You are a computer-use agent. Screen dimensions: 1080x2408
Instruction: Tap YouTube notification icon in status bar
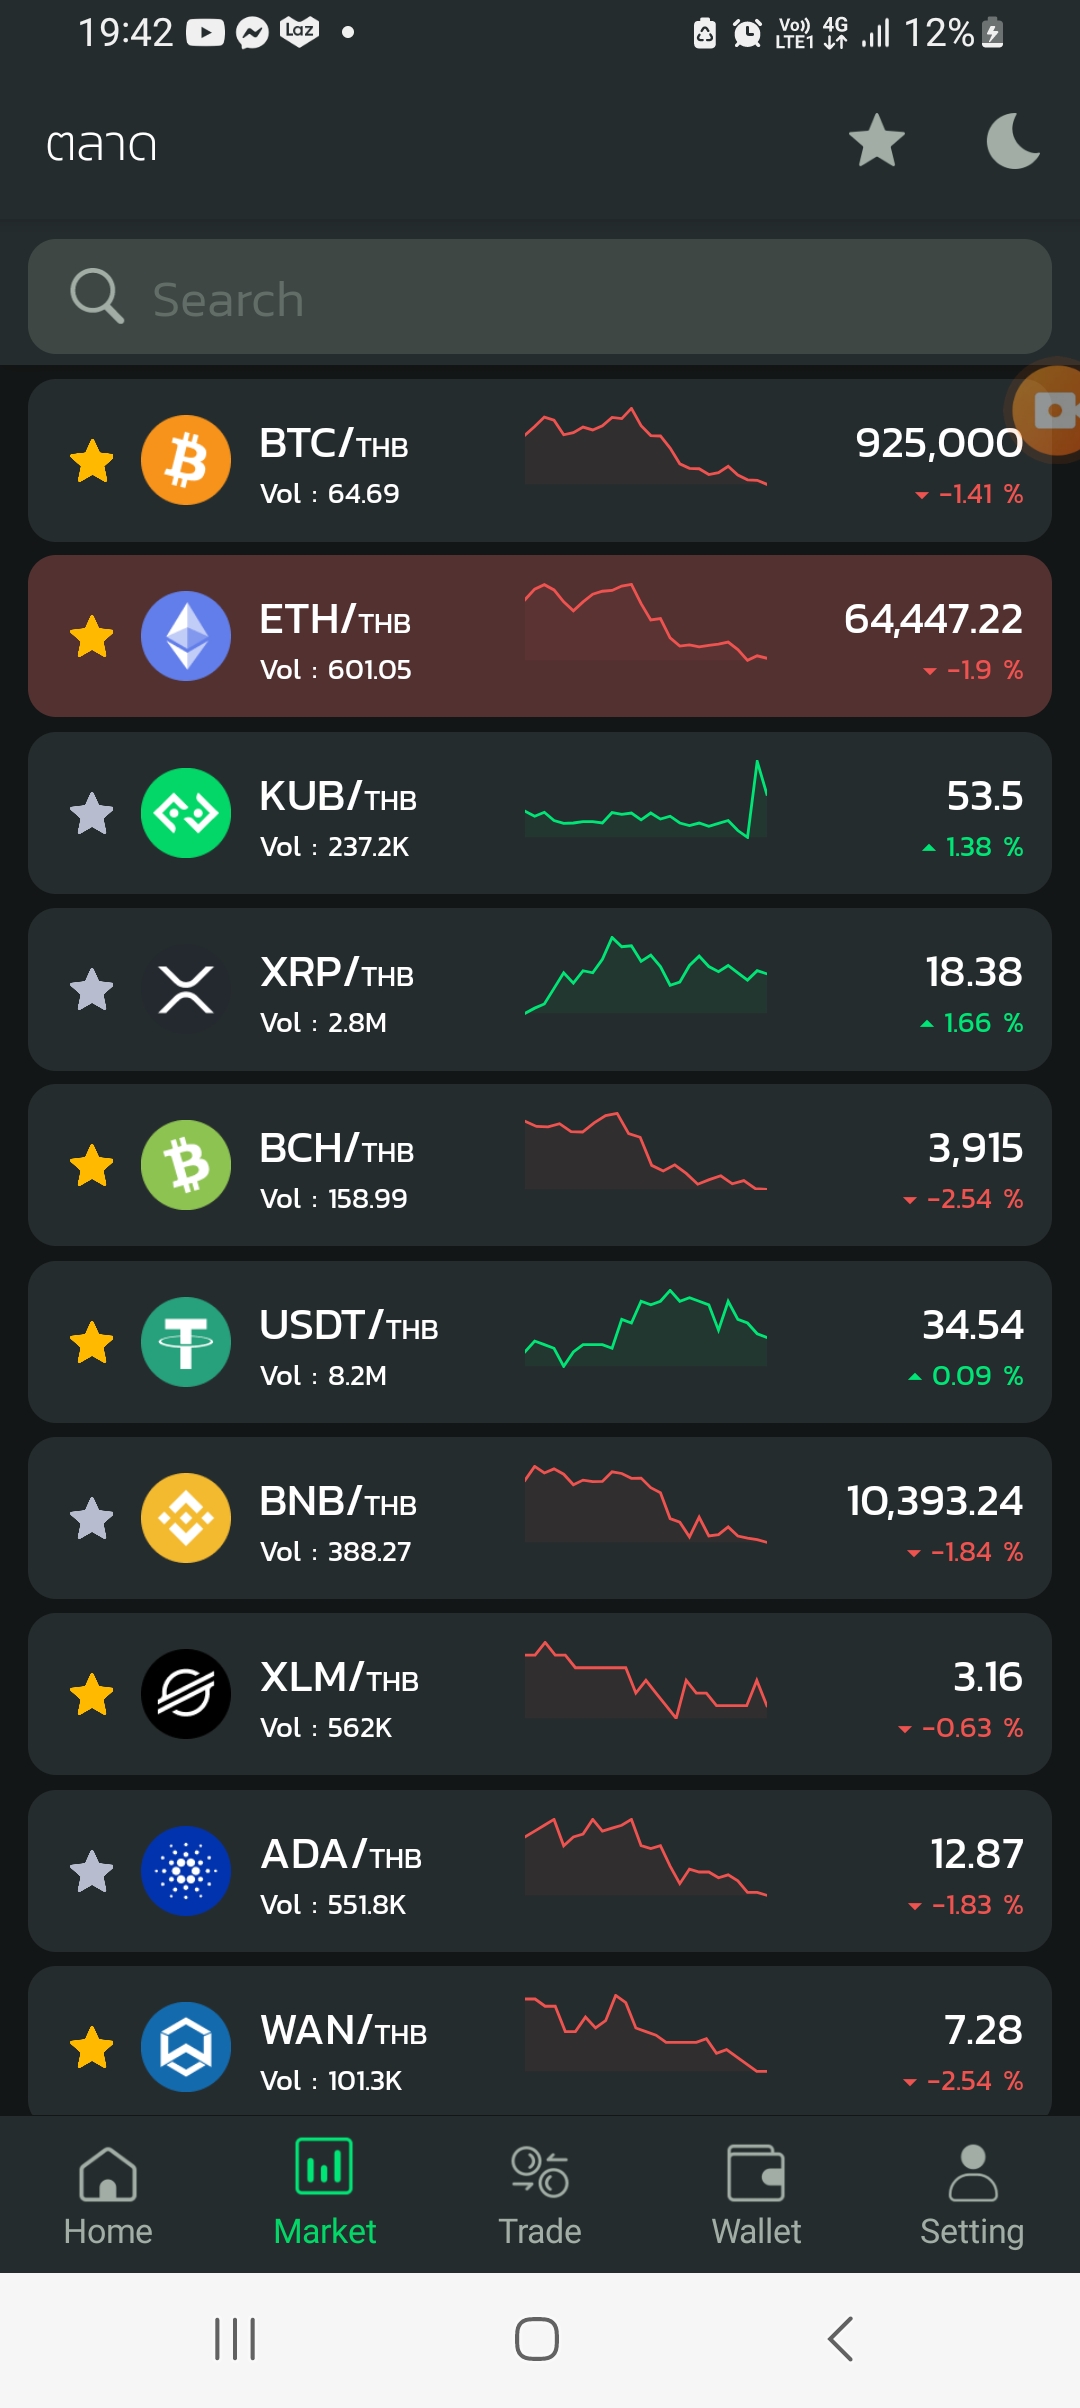205,33
